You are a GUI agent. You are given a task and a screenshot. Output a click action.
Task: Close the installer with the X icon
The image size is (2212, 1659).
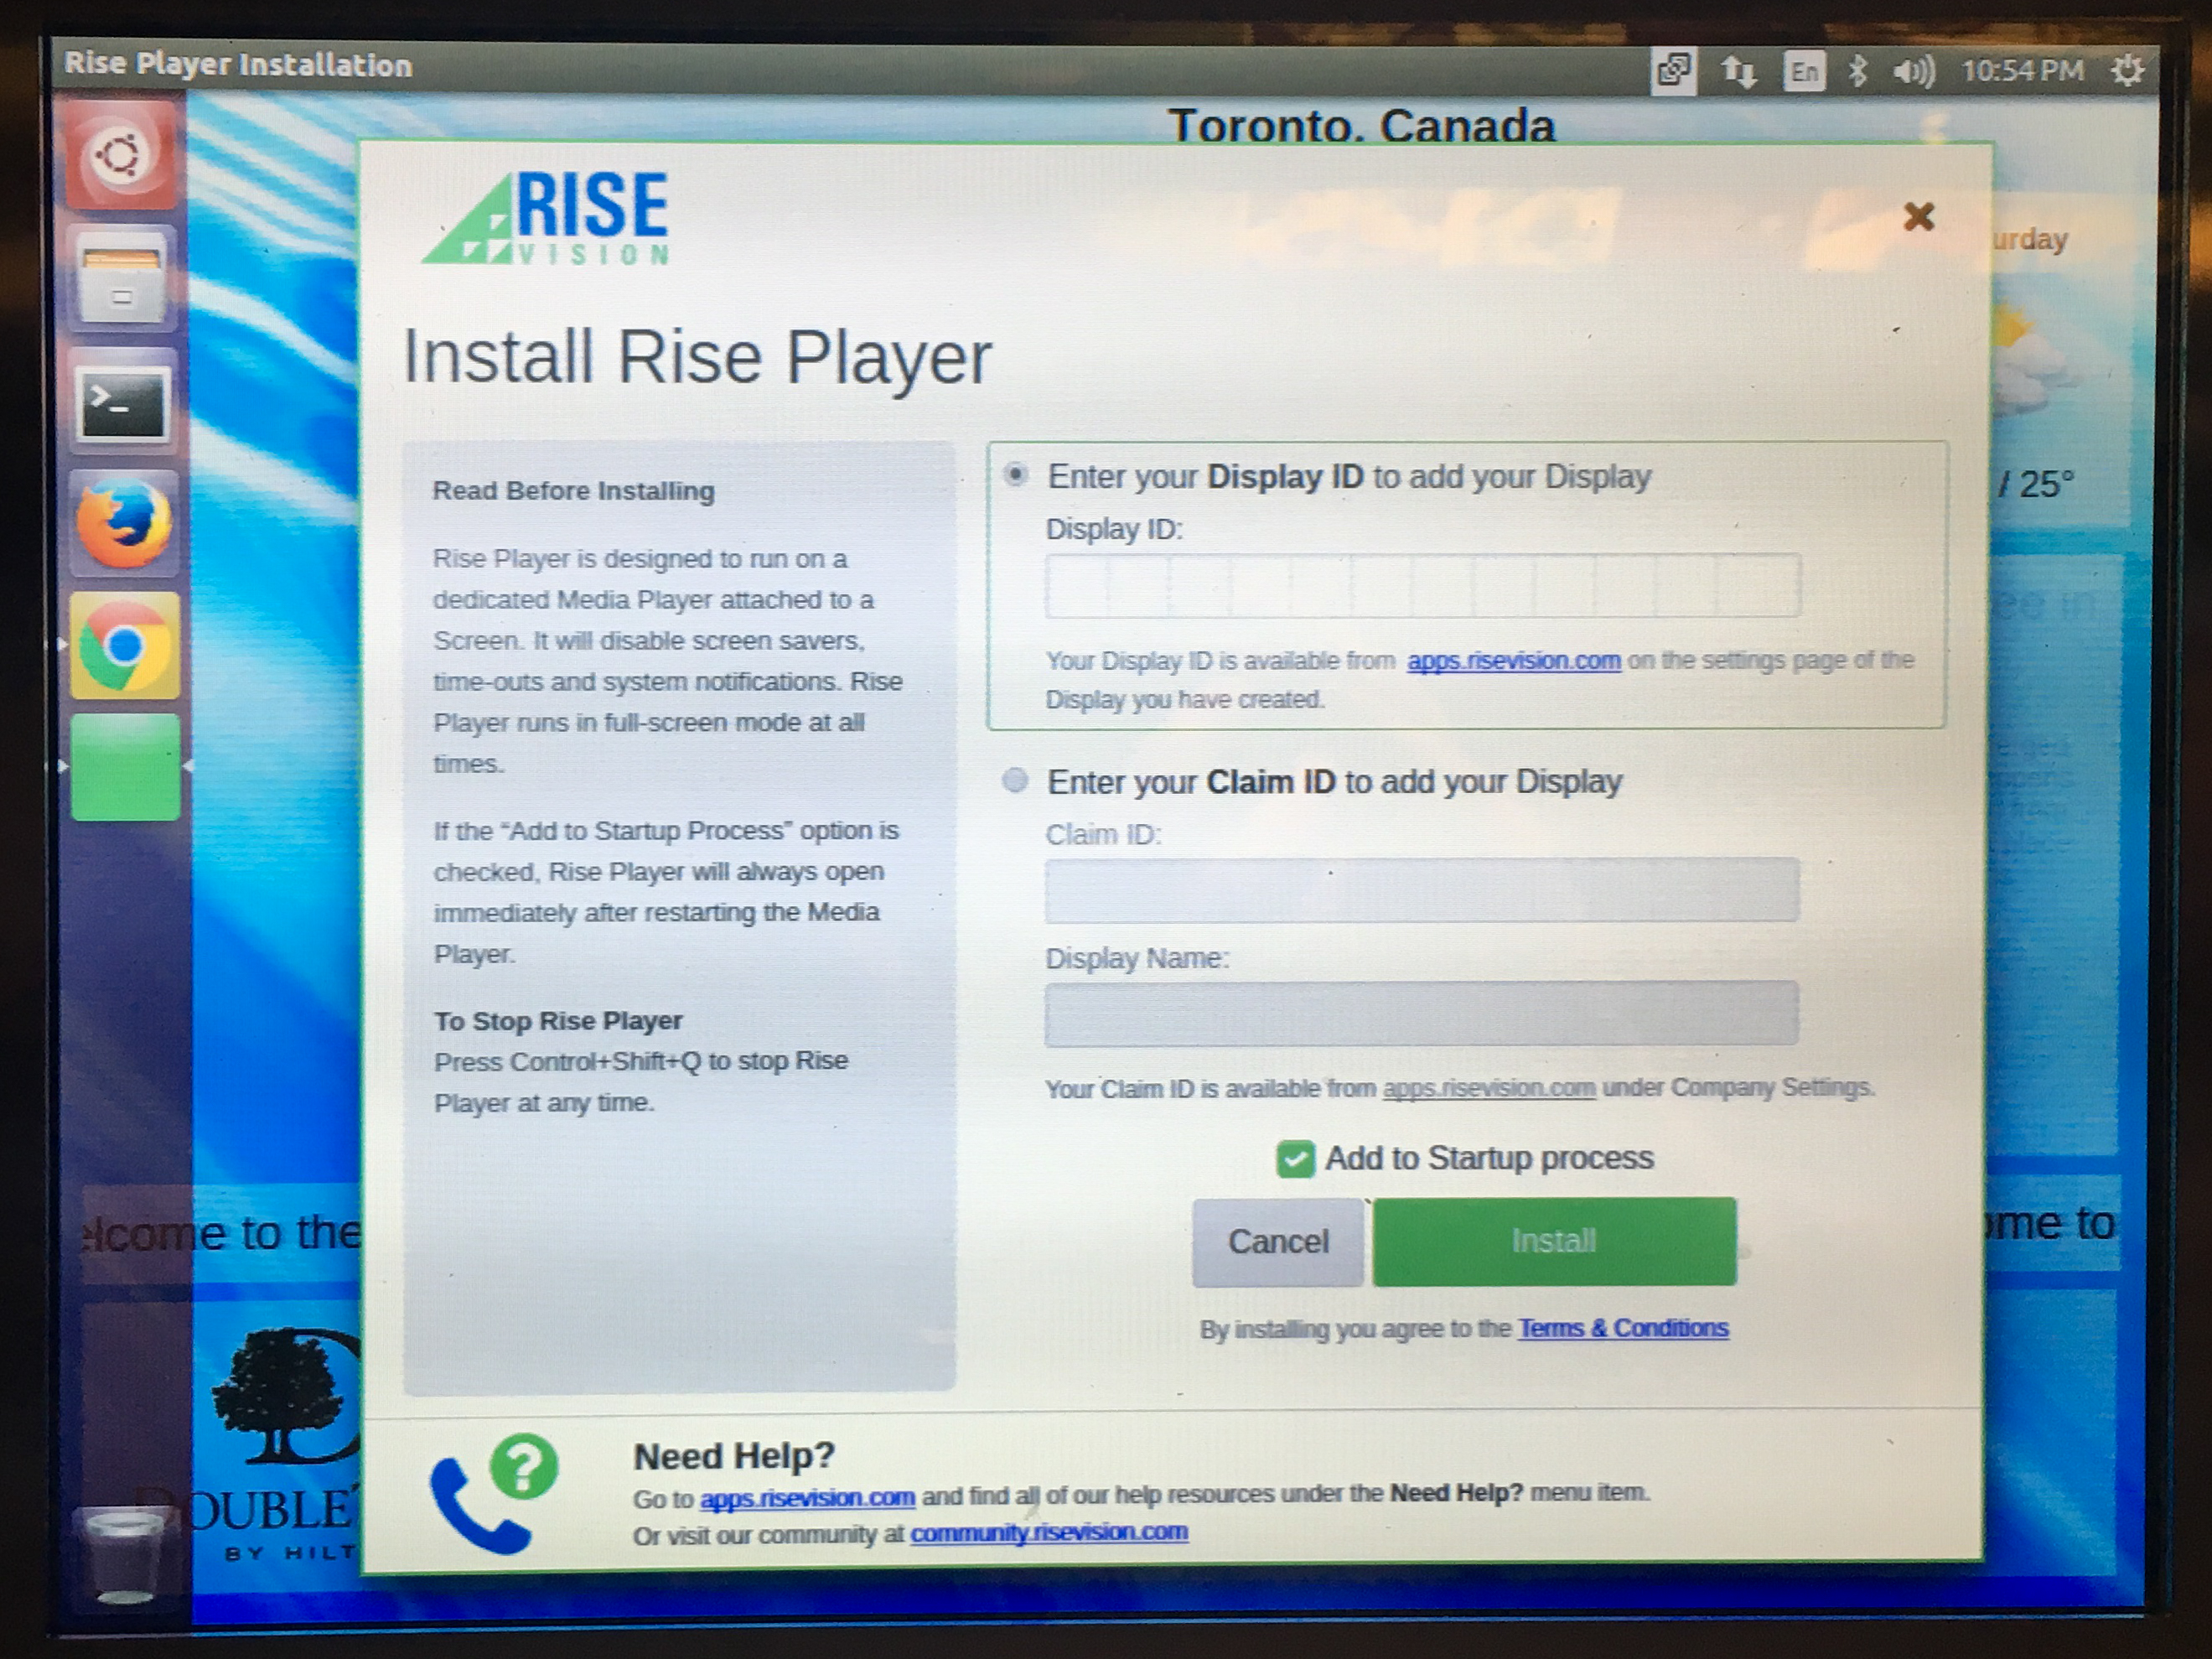pos(1918,216)
